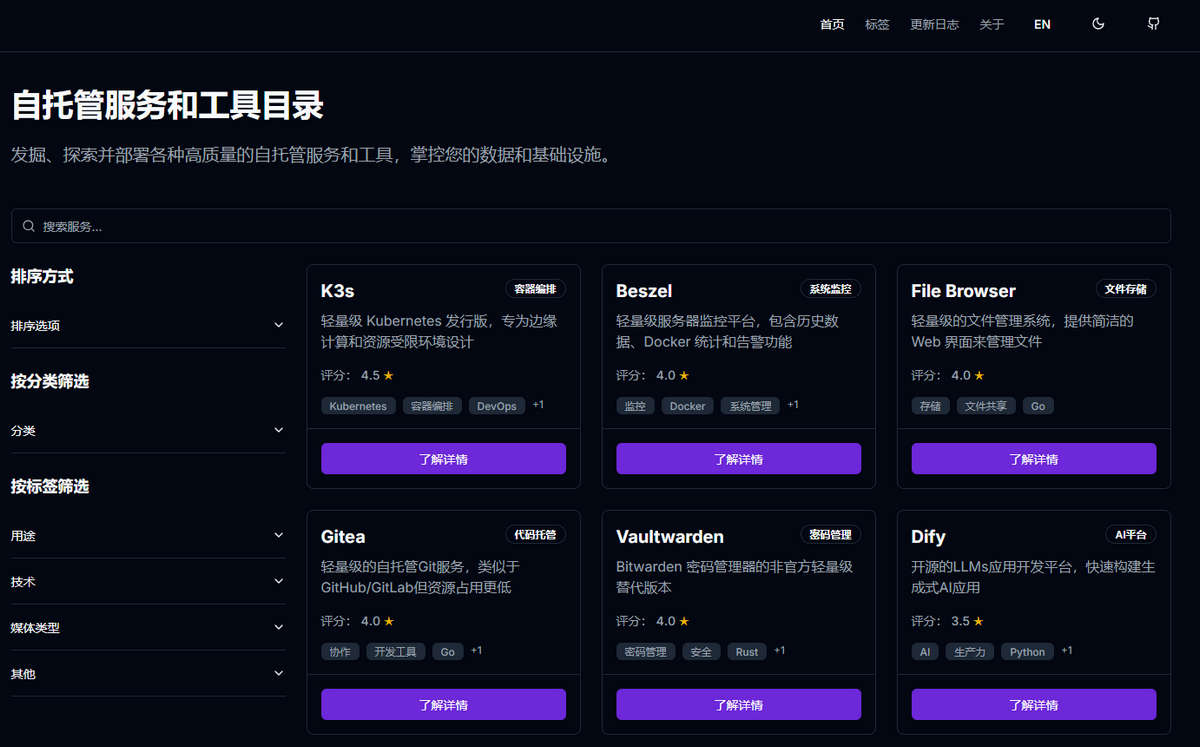The image size is (1200, 747).
Task: Select the 系统管理 tag on Beszel
Action: pyautogui.click(x=750, y=406)
